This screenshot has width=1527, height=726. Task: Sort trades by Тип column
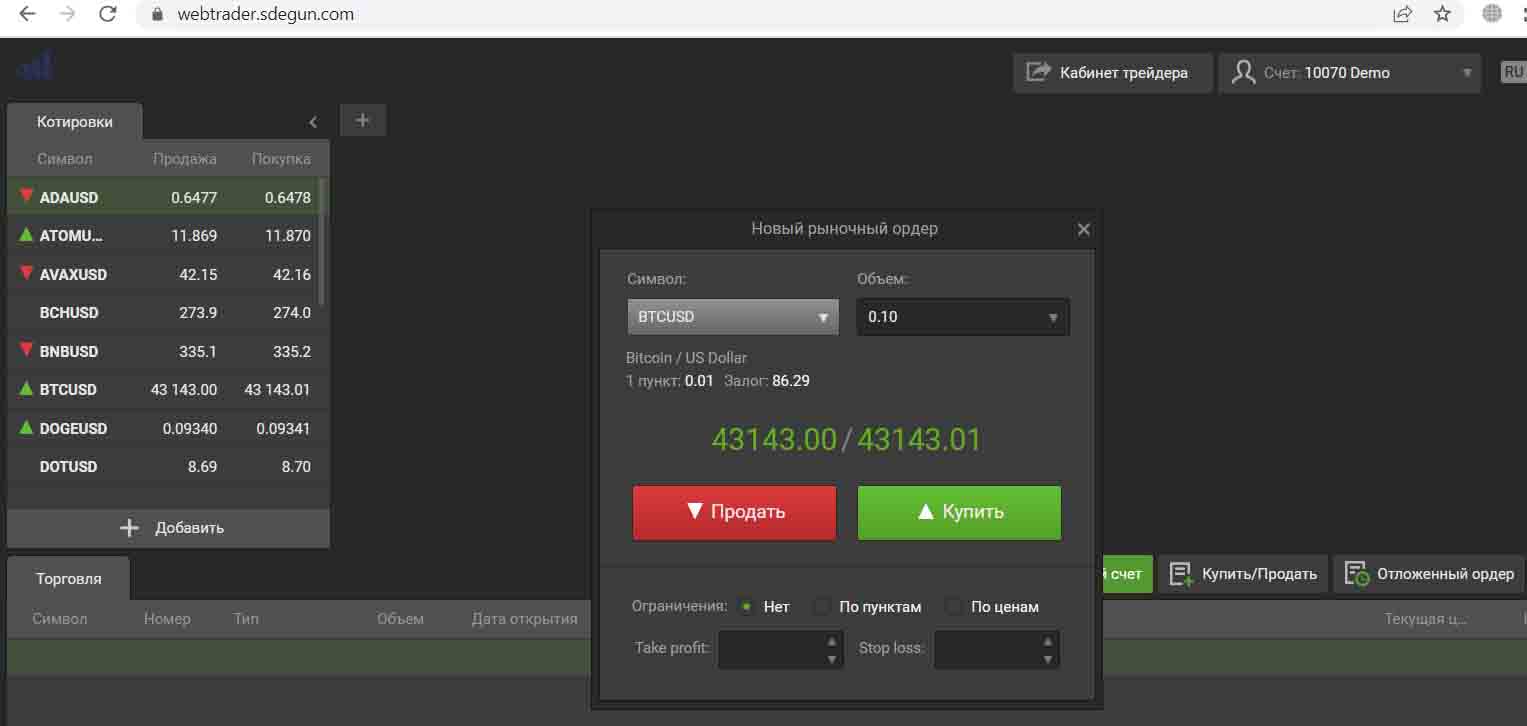246,619
